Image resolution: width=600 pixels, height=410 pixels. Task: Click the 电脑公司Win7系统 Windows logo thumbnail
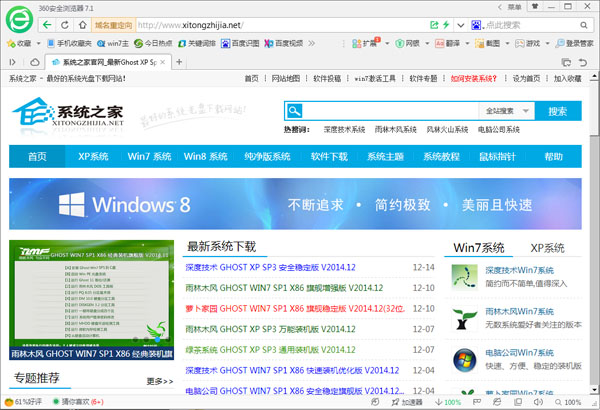[464, 360]
